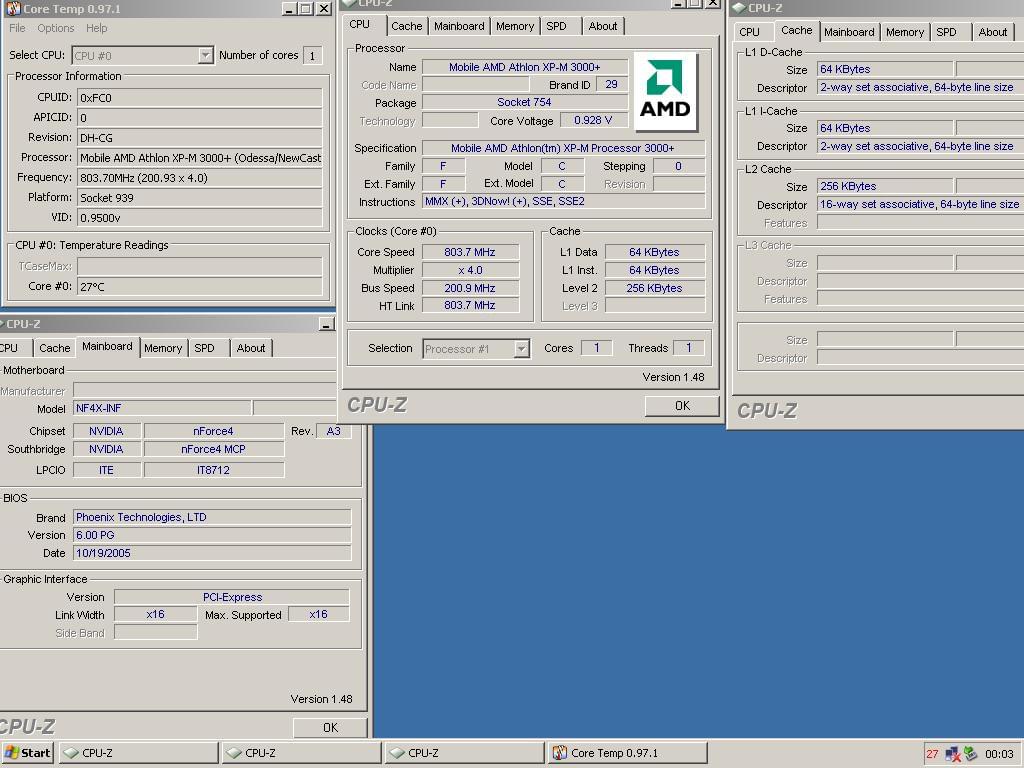The height and width of the screenshot is (768, 1024).
Task: Select SPD tab in bottom-left CPU-Z window
Action: click(x=204, y=348)
